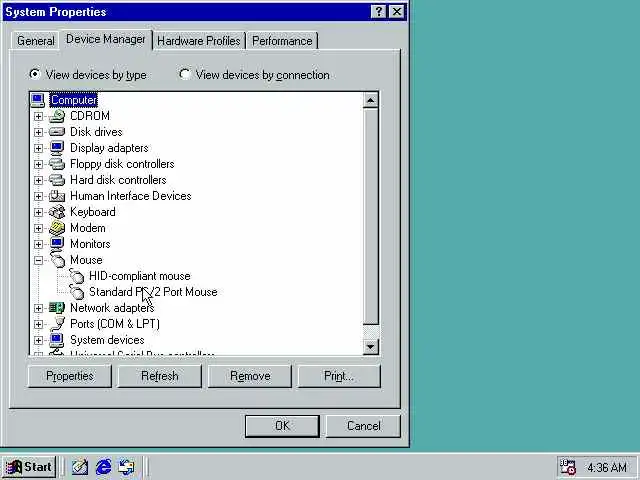
Task: Expand the Hard disk controllers branch
Action: [38, 180]
